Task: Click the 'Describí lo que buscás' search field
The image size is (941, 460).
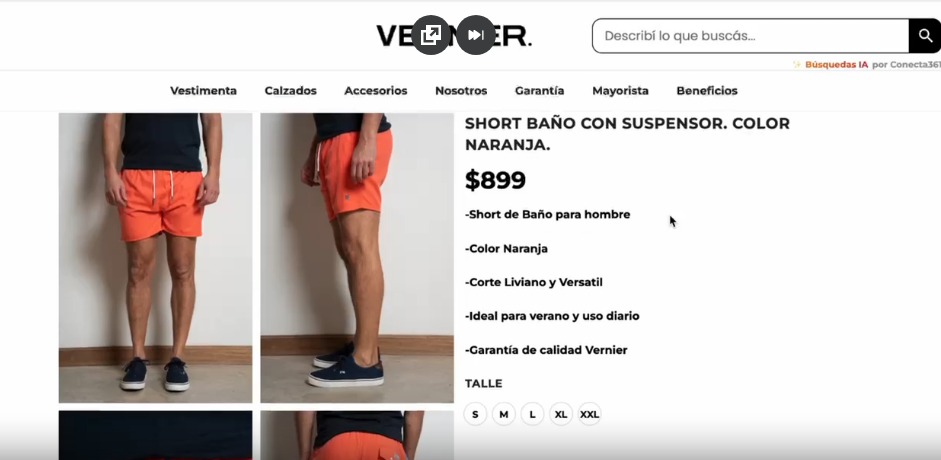Action: click(x=750, y=36)
